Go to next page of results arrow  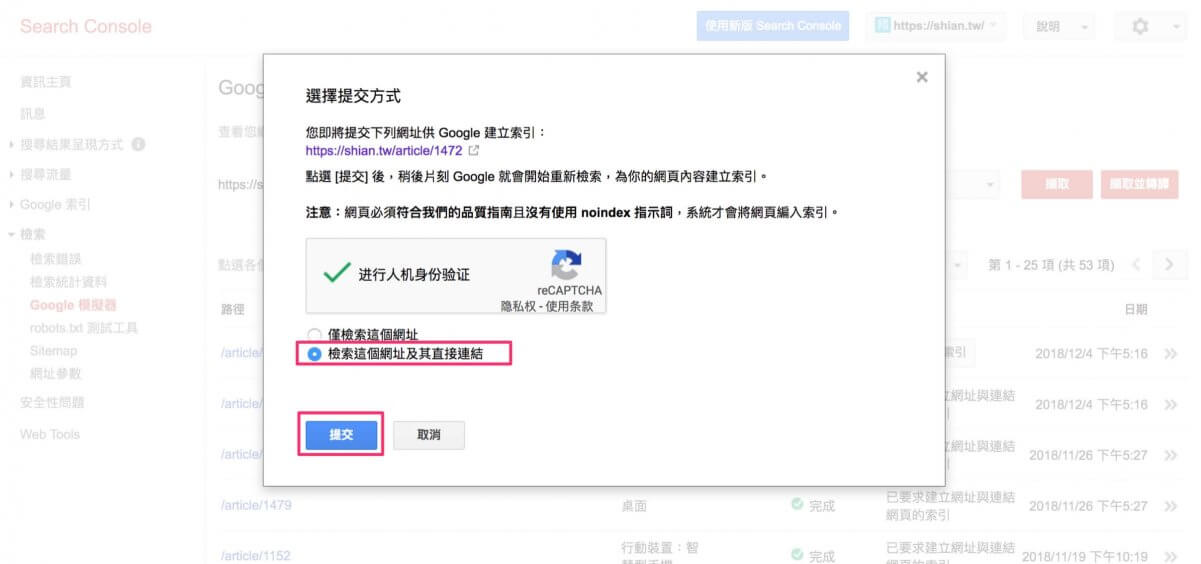click(1168, 265)
